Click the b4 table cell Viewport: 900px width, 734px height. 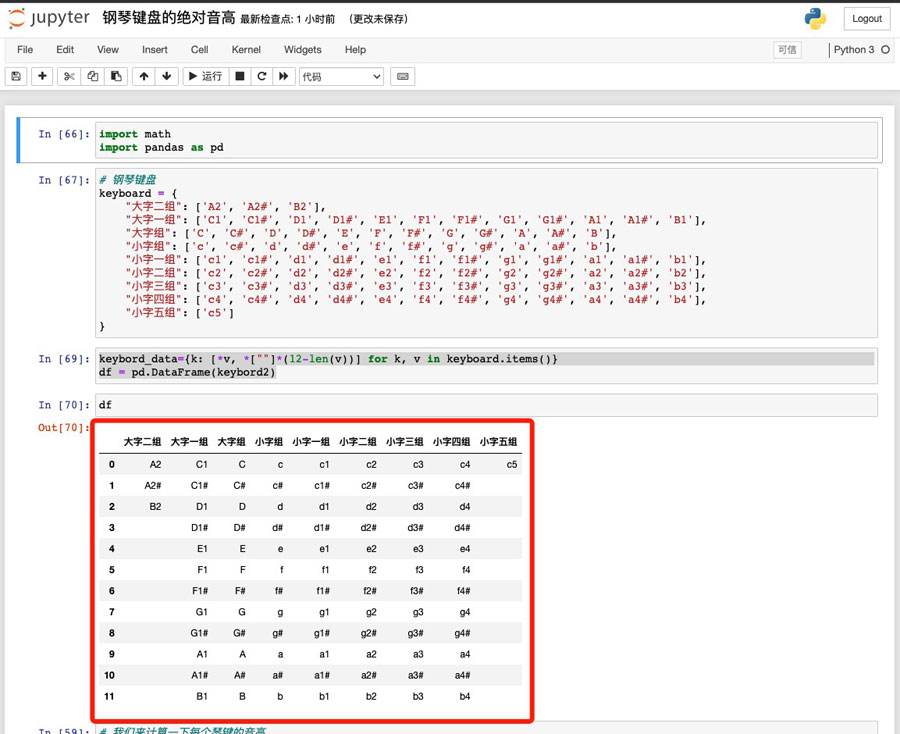(465, 696)
